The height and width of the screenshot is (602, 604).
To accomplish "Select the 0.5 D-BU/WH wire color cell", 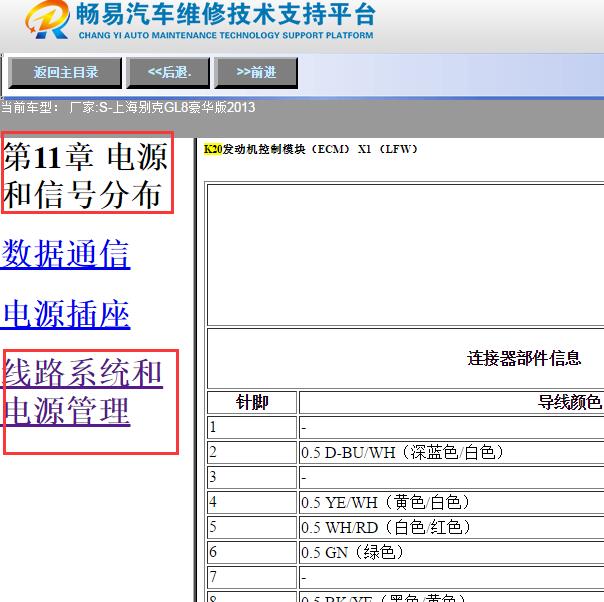I will click(451, 452).
